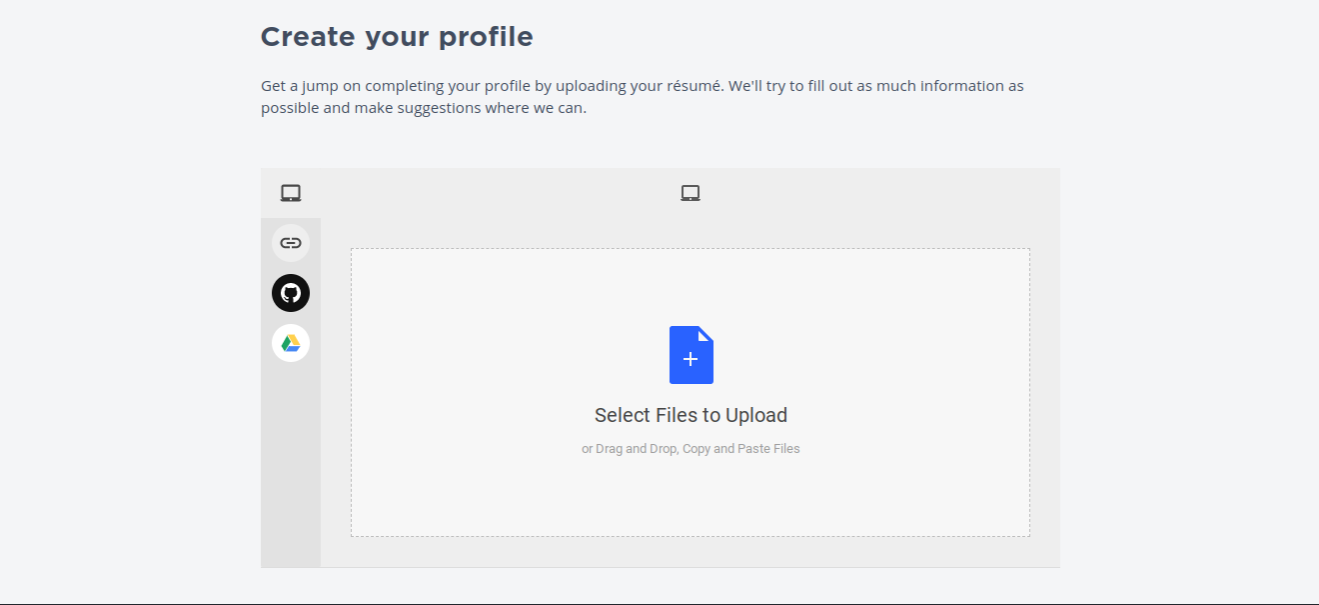Choose GitHub as the upload source
This screenshot has width=1319, height=605.
click(291, 293)
